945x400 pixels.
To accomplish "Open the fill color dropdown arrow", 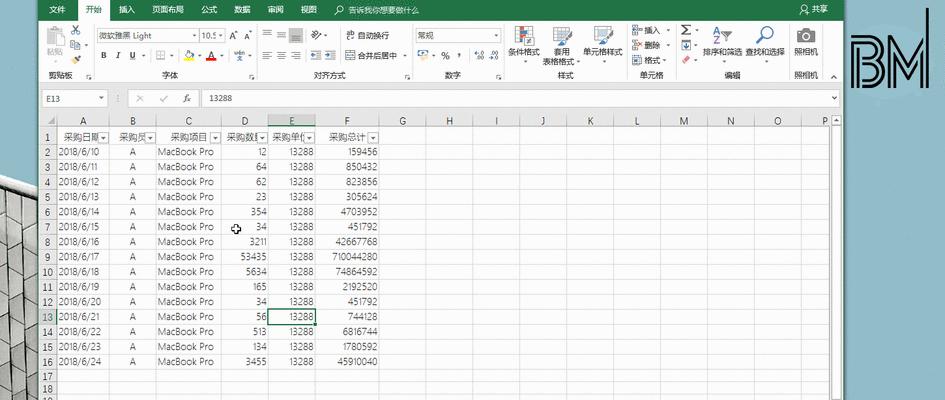I will coord(199,55).
